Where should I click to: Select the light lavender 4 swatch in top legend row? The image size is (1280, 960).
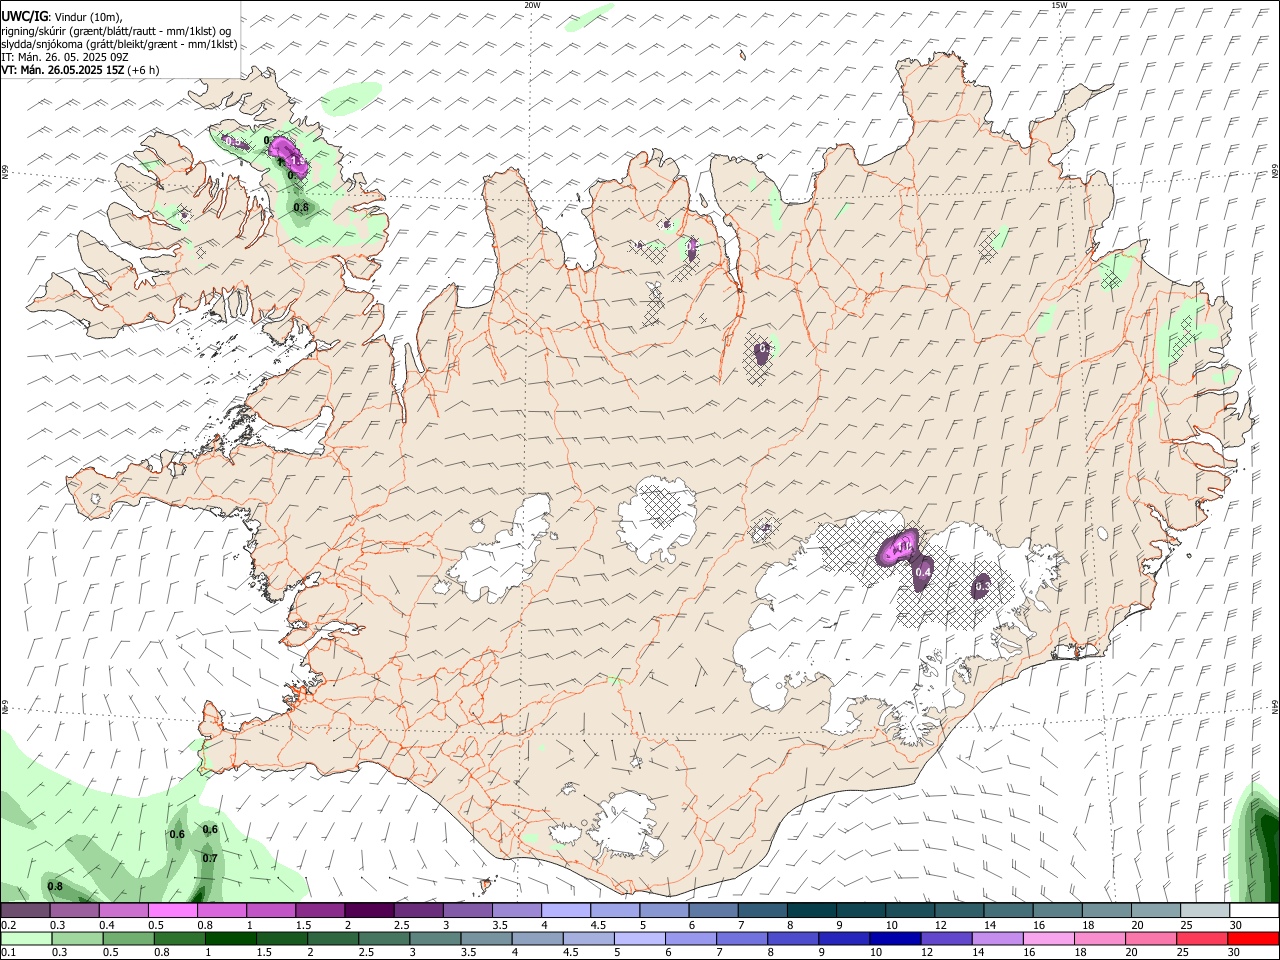[566, 910]
